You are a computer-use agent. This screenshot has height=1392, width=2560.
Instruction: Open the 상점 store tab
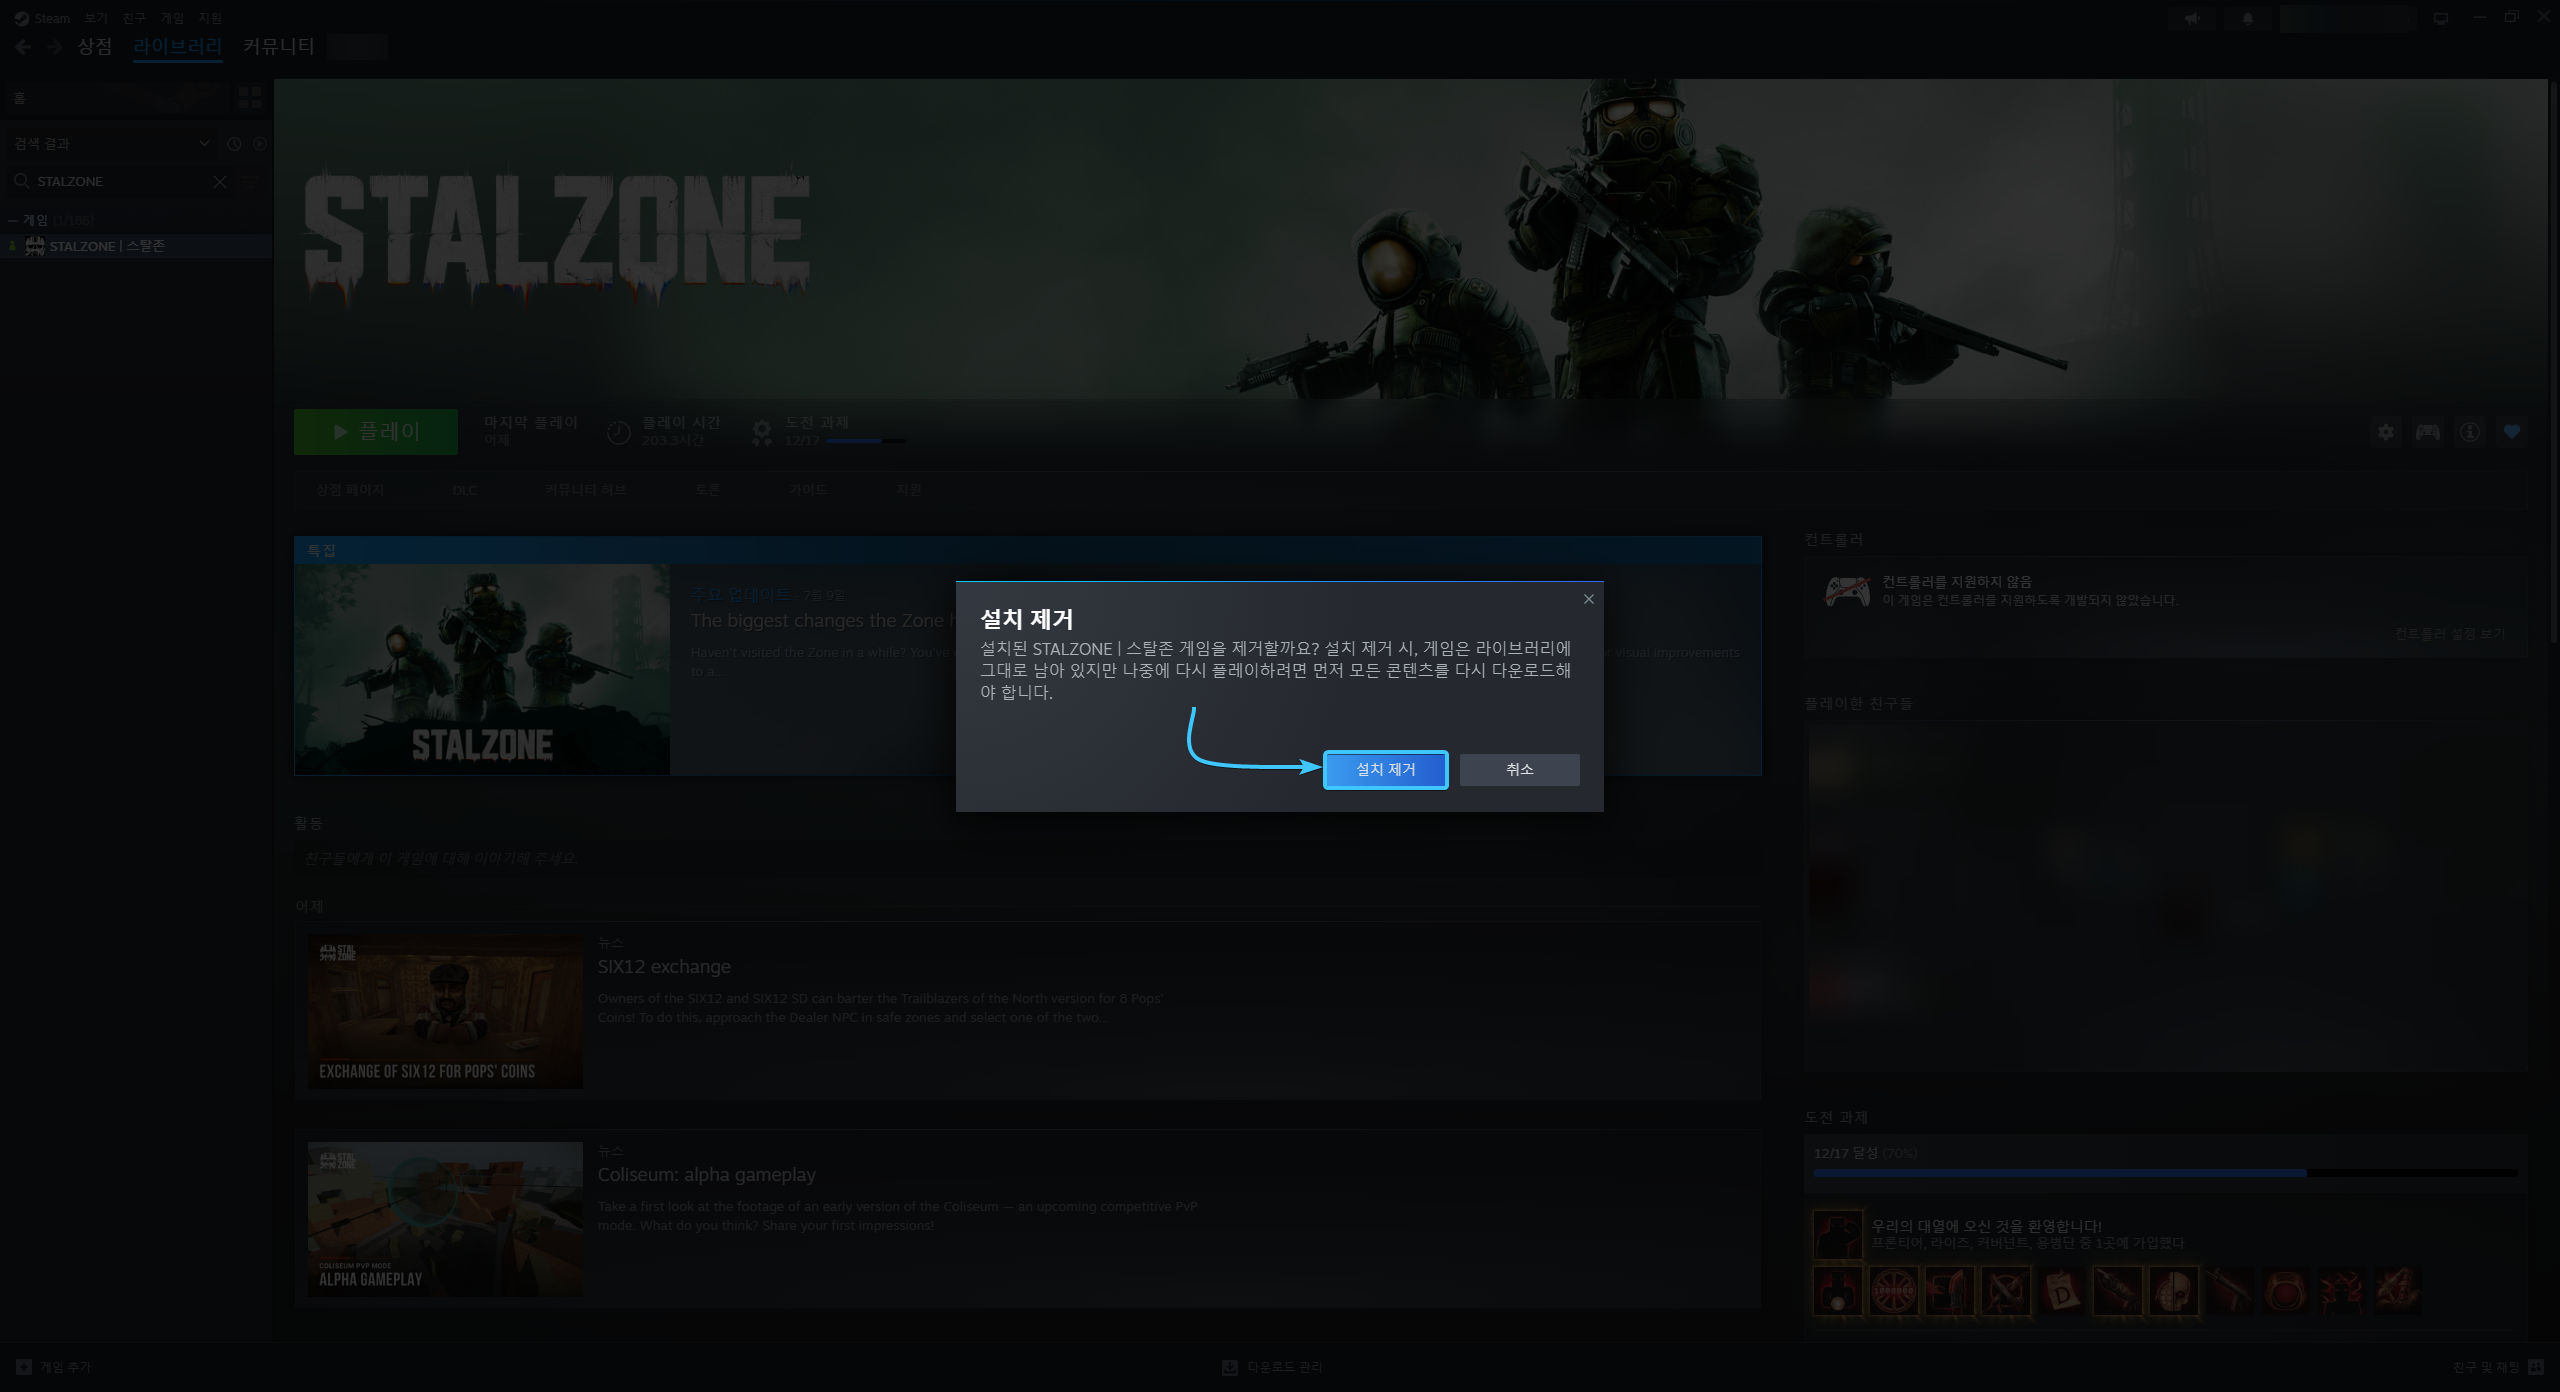(x=95, y=46)
